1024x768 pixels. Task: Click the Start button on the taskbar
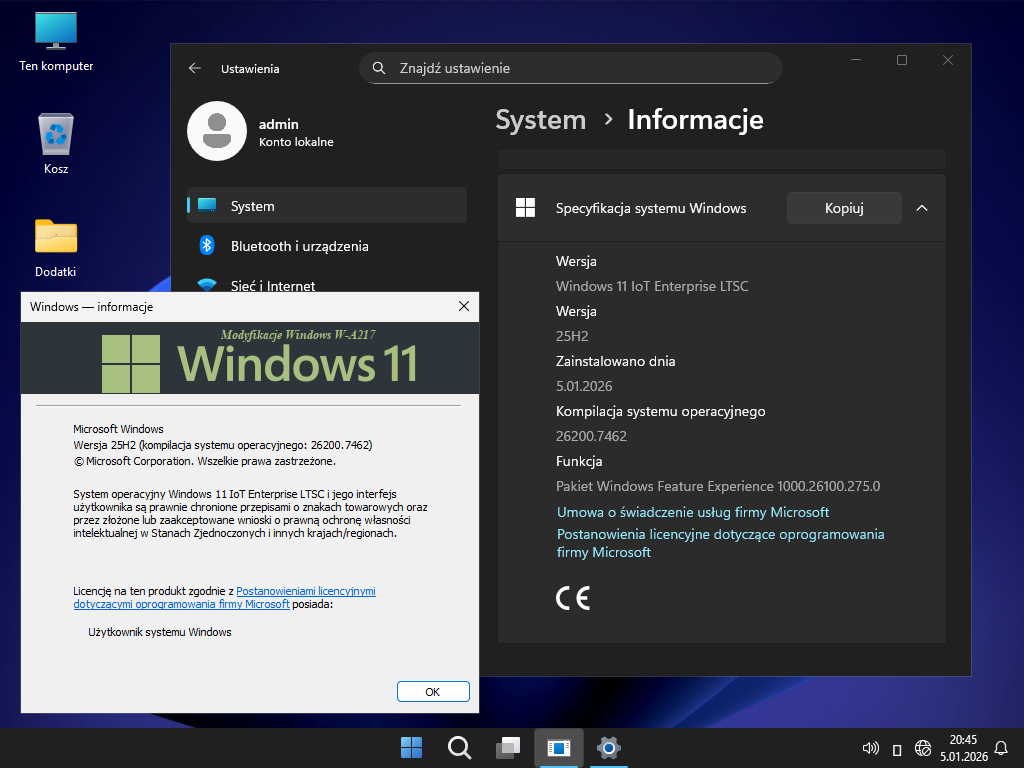coord(411,747)
